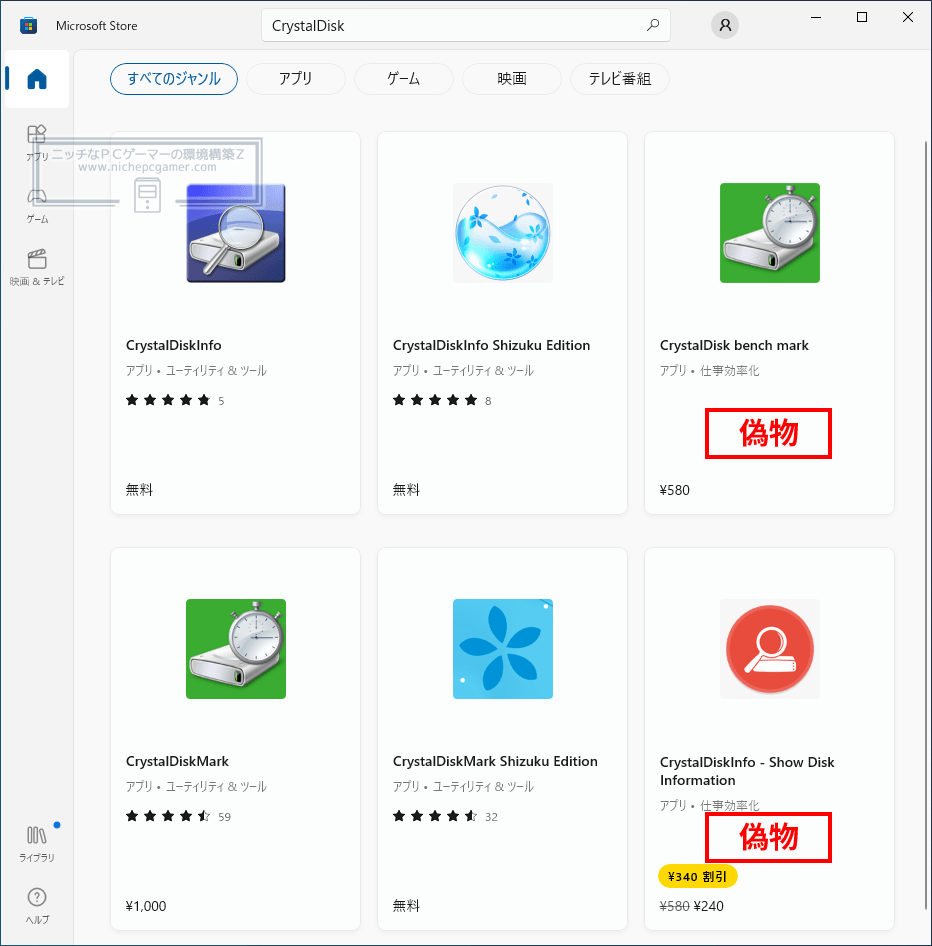Image resolution: width=932 pixels, height=946 pixels.
Task: Open the Apps (アプリ) sidebar section
Action: pyautogui.click(x=37, y=143)
